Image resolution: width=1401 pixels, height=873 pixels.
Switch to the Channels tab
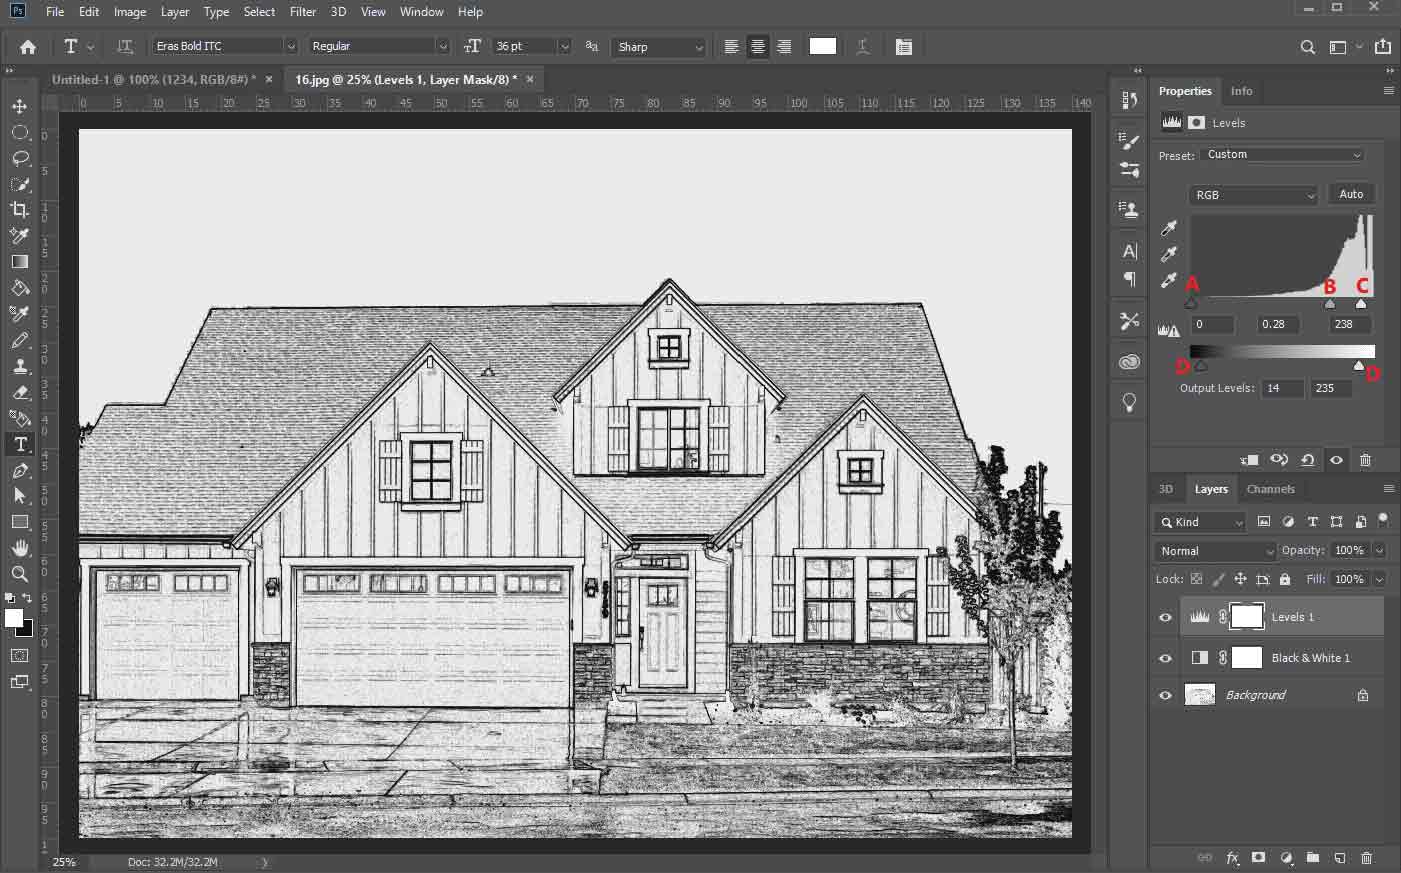click(x=1271, y=489)
